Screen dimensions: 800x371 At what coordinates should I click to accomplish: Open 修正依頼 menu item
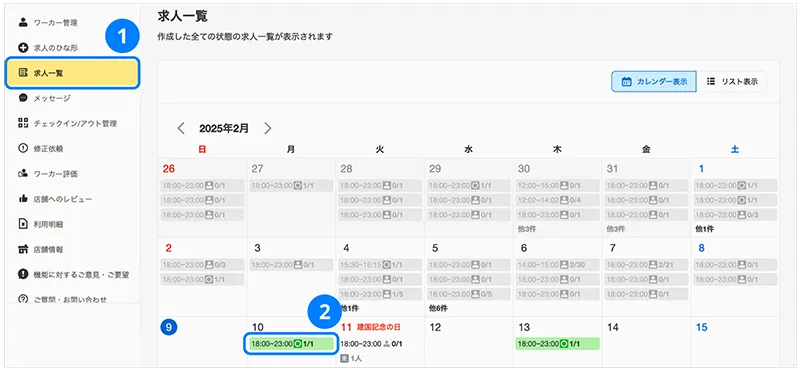click(x=48, y=149)
